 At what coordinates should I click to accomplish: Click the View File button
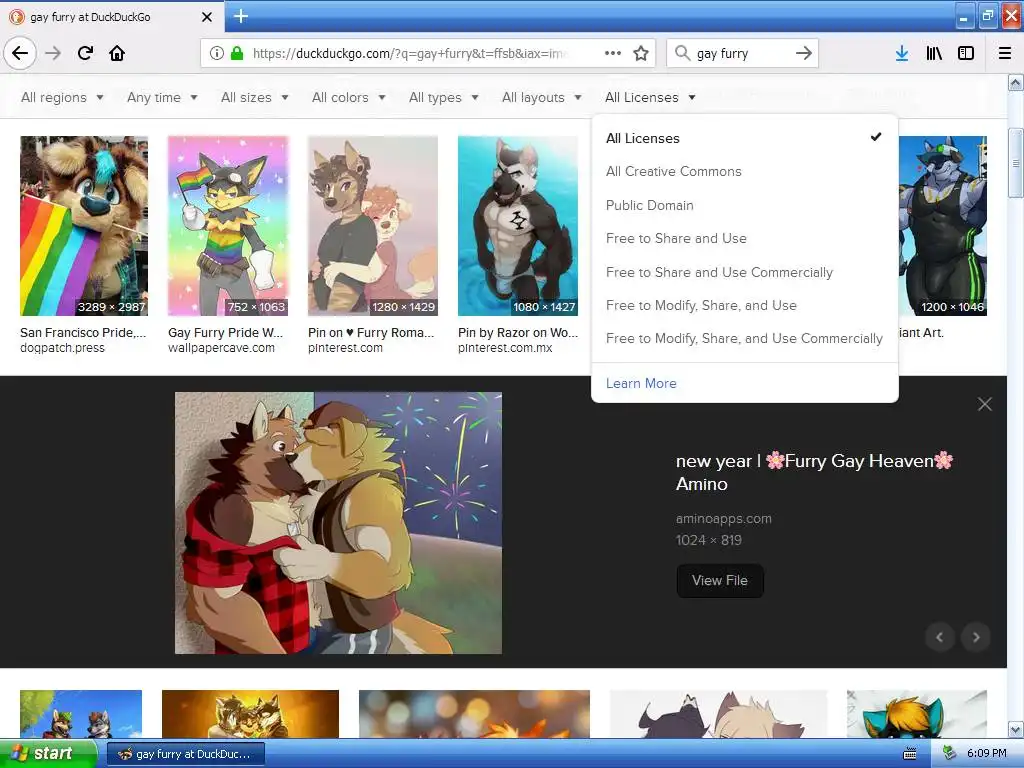pos(720,581)
